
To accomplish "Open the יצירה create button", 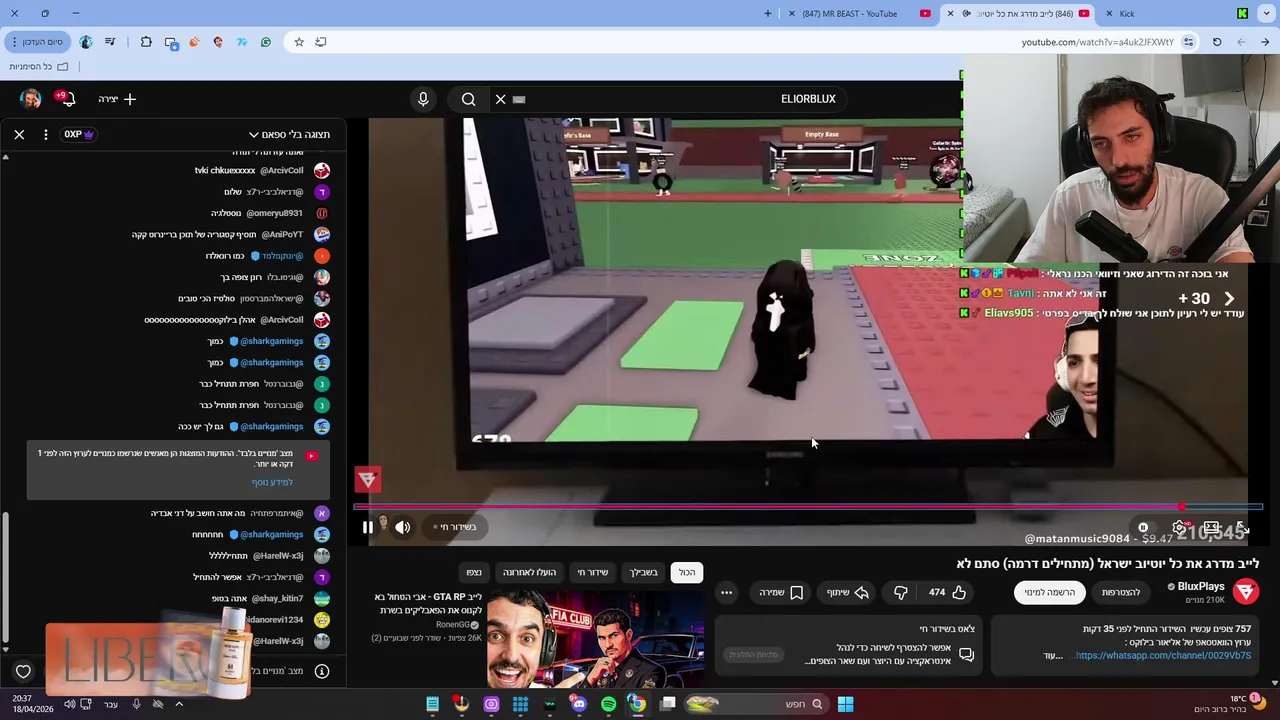I will pyautogui.click(x=117, y=99).
